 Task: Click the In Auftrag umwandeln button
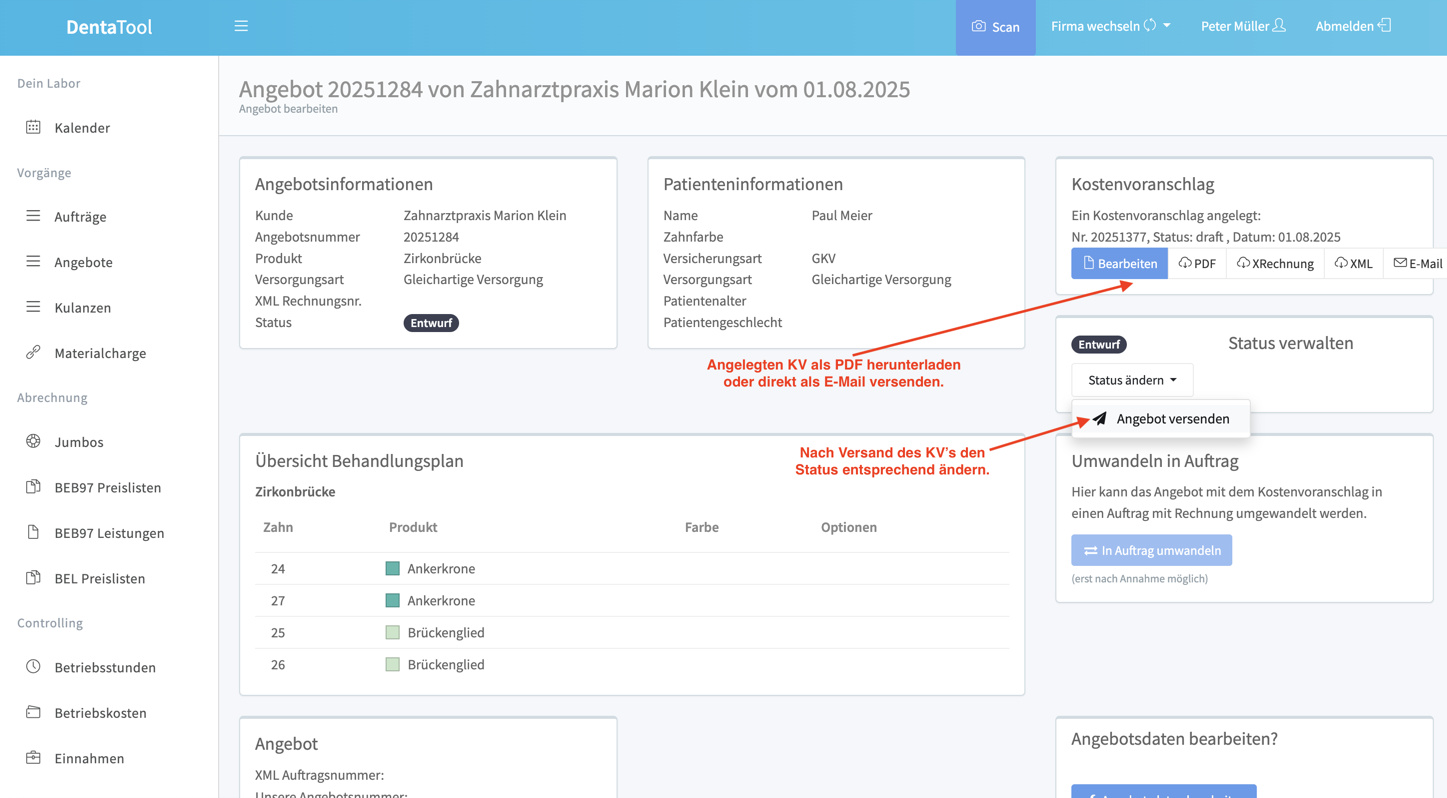click(x=1151, y=550)
